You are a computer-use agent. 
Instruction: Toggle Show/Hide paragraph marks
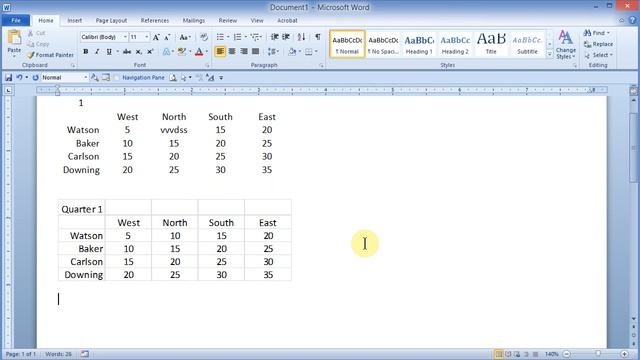tap(318, 37)
